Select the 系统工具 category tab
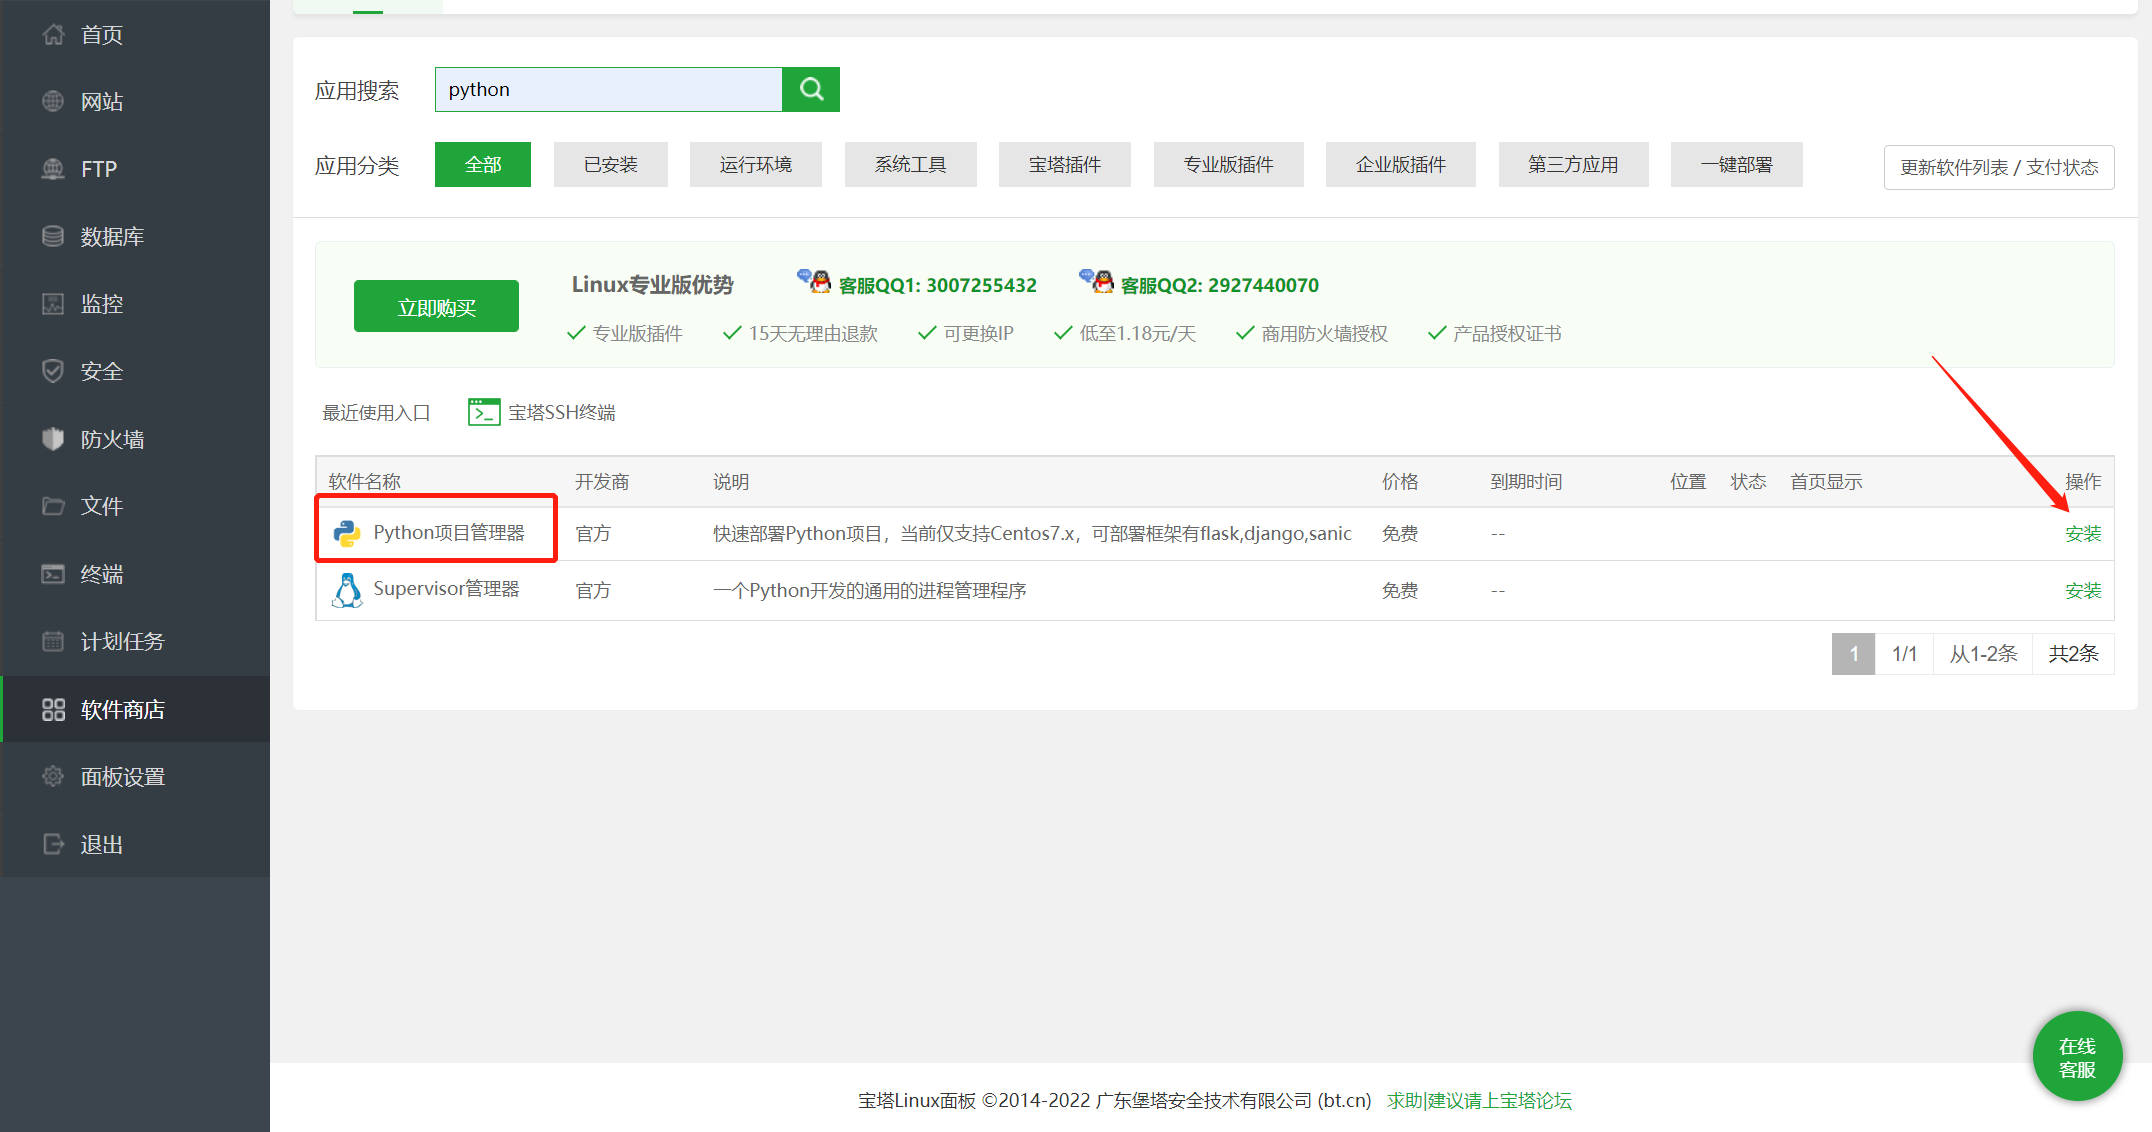 [x=911, y=164]
